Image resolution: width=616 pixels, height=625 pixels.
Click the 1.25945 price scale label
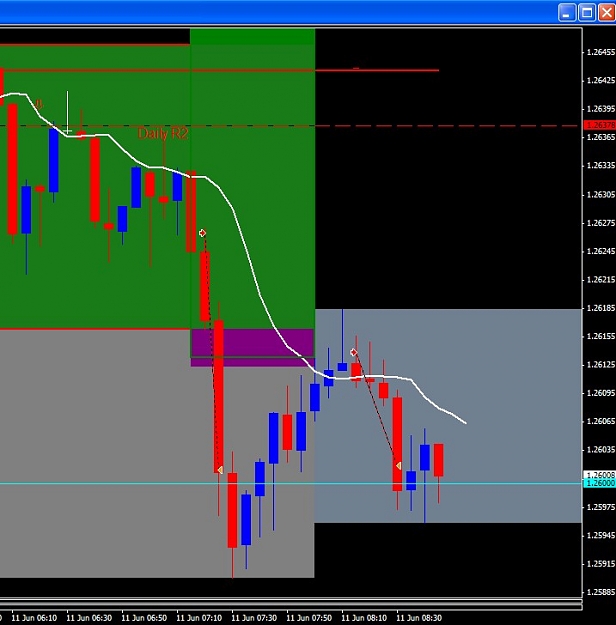pyautogui.click(x=601, y=535)
